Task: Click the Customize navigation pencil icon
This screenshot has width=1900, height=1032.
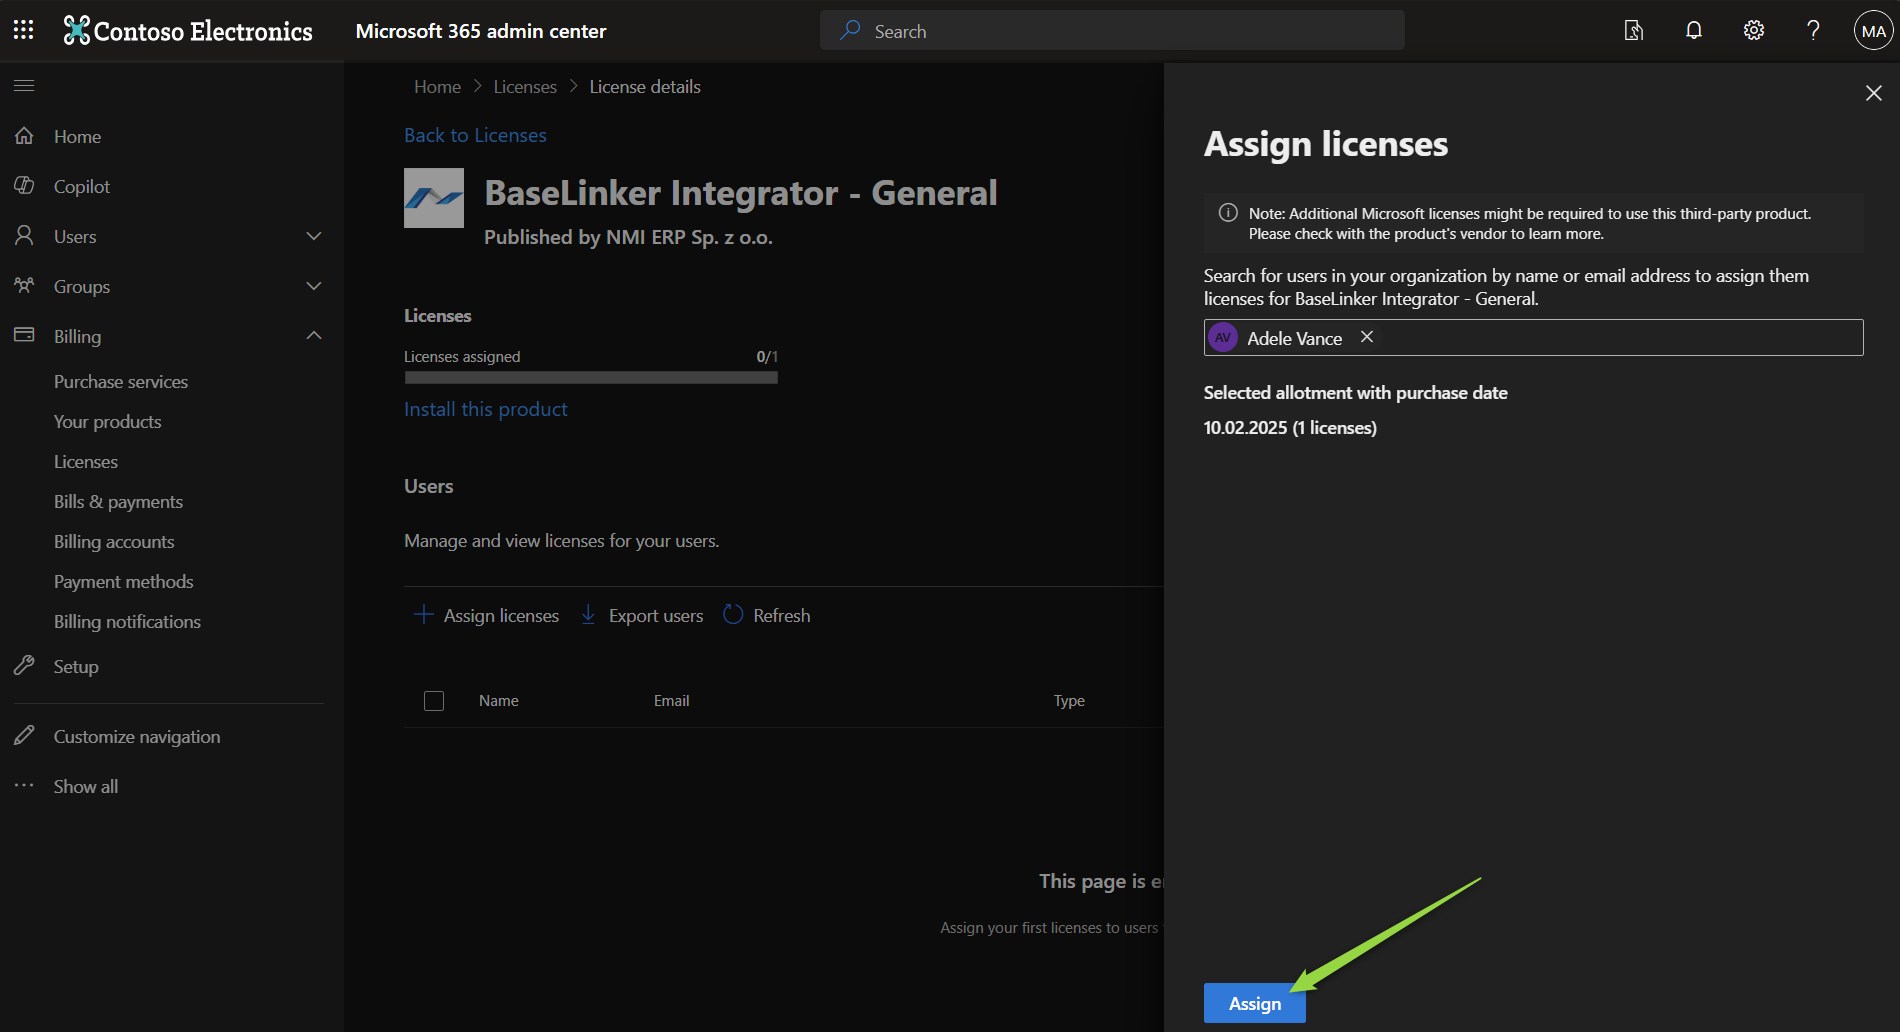Action: (x=24, y=736)
